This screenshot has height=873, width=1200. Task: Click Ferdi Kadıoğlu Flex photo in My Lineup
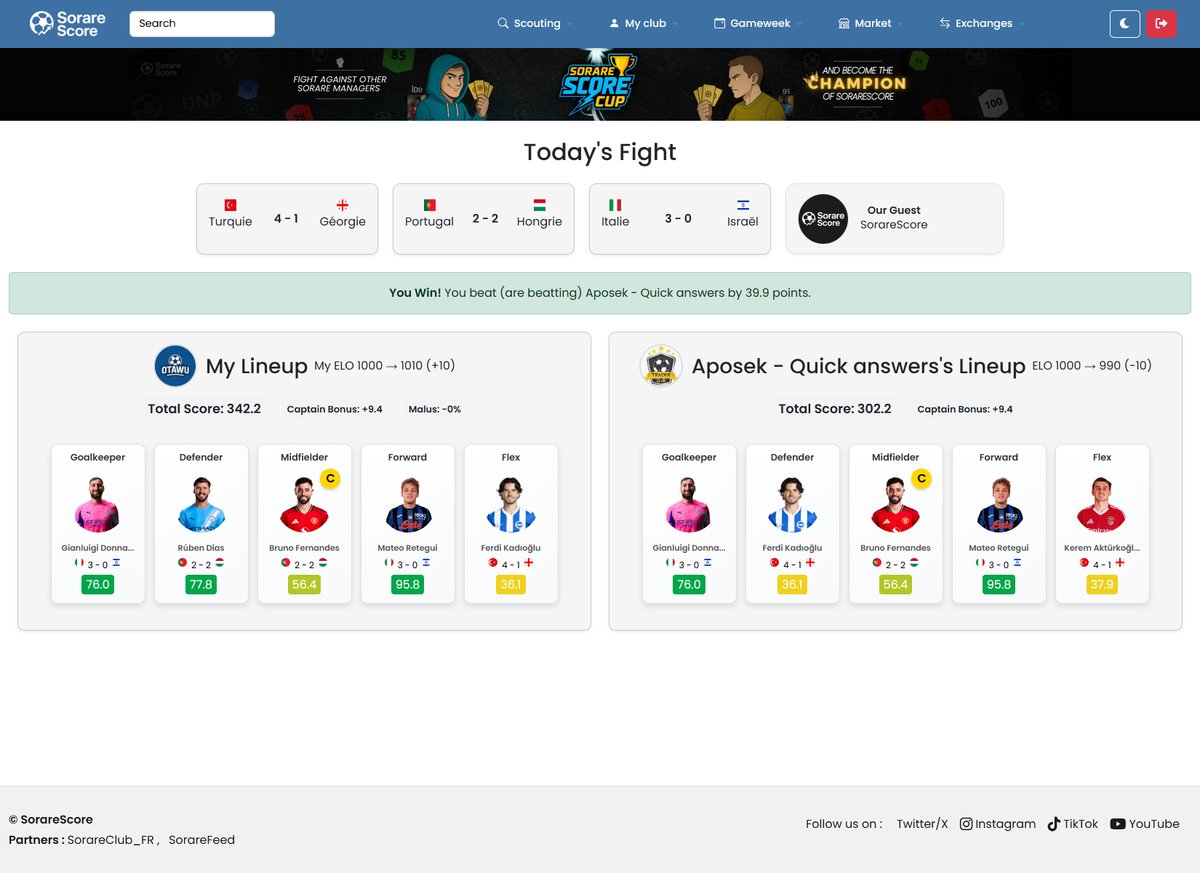(511, 504)
